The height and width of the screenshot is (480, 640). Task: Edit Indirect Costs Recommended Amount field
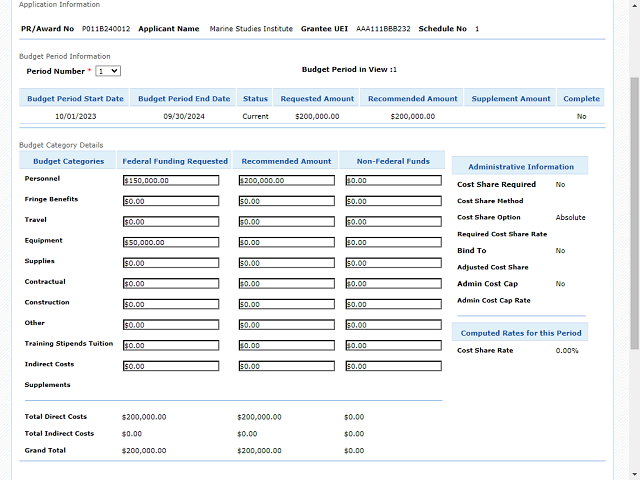286,366
